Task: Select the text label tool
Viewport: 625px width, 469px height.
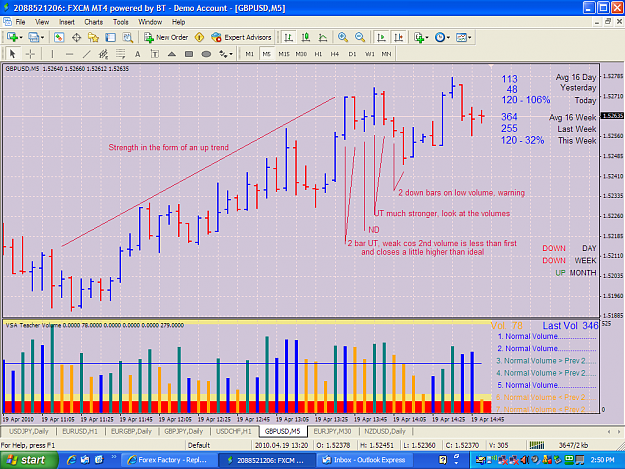Action: point(155,54)
